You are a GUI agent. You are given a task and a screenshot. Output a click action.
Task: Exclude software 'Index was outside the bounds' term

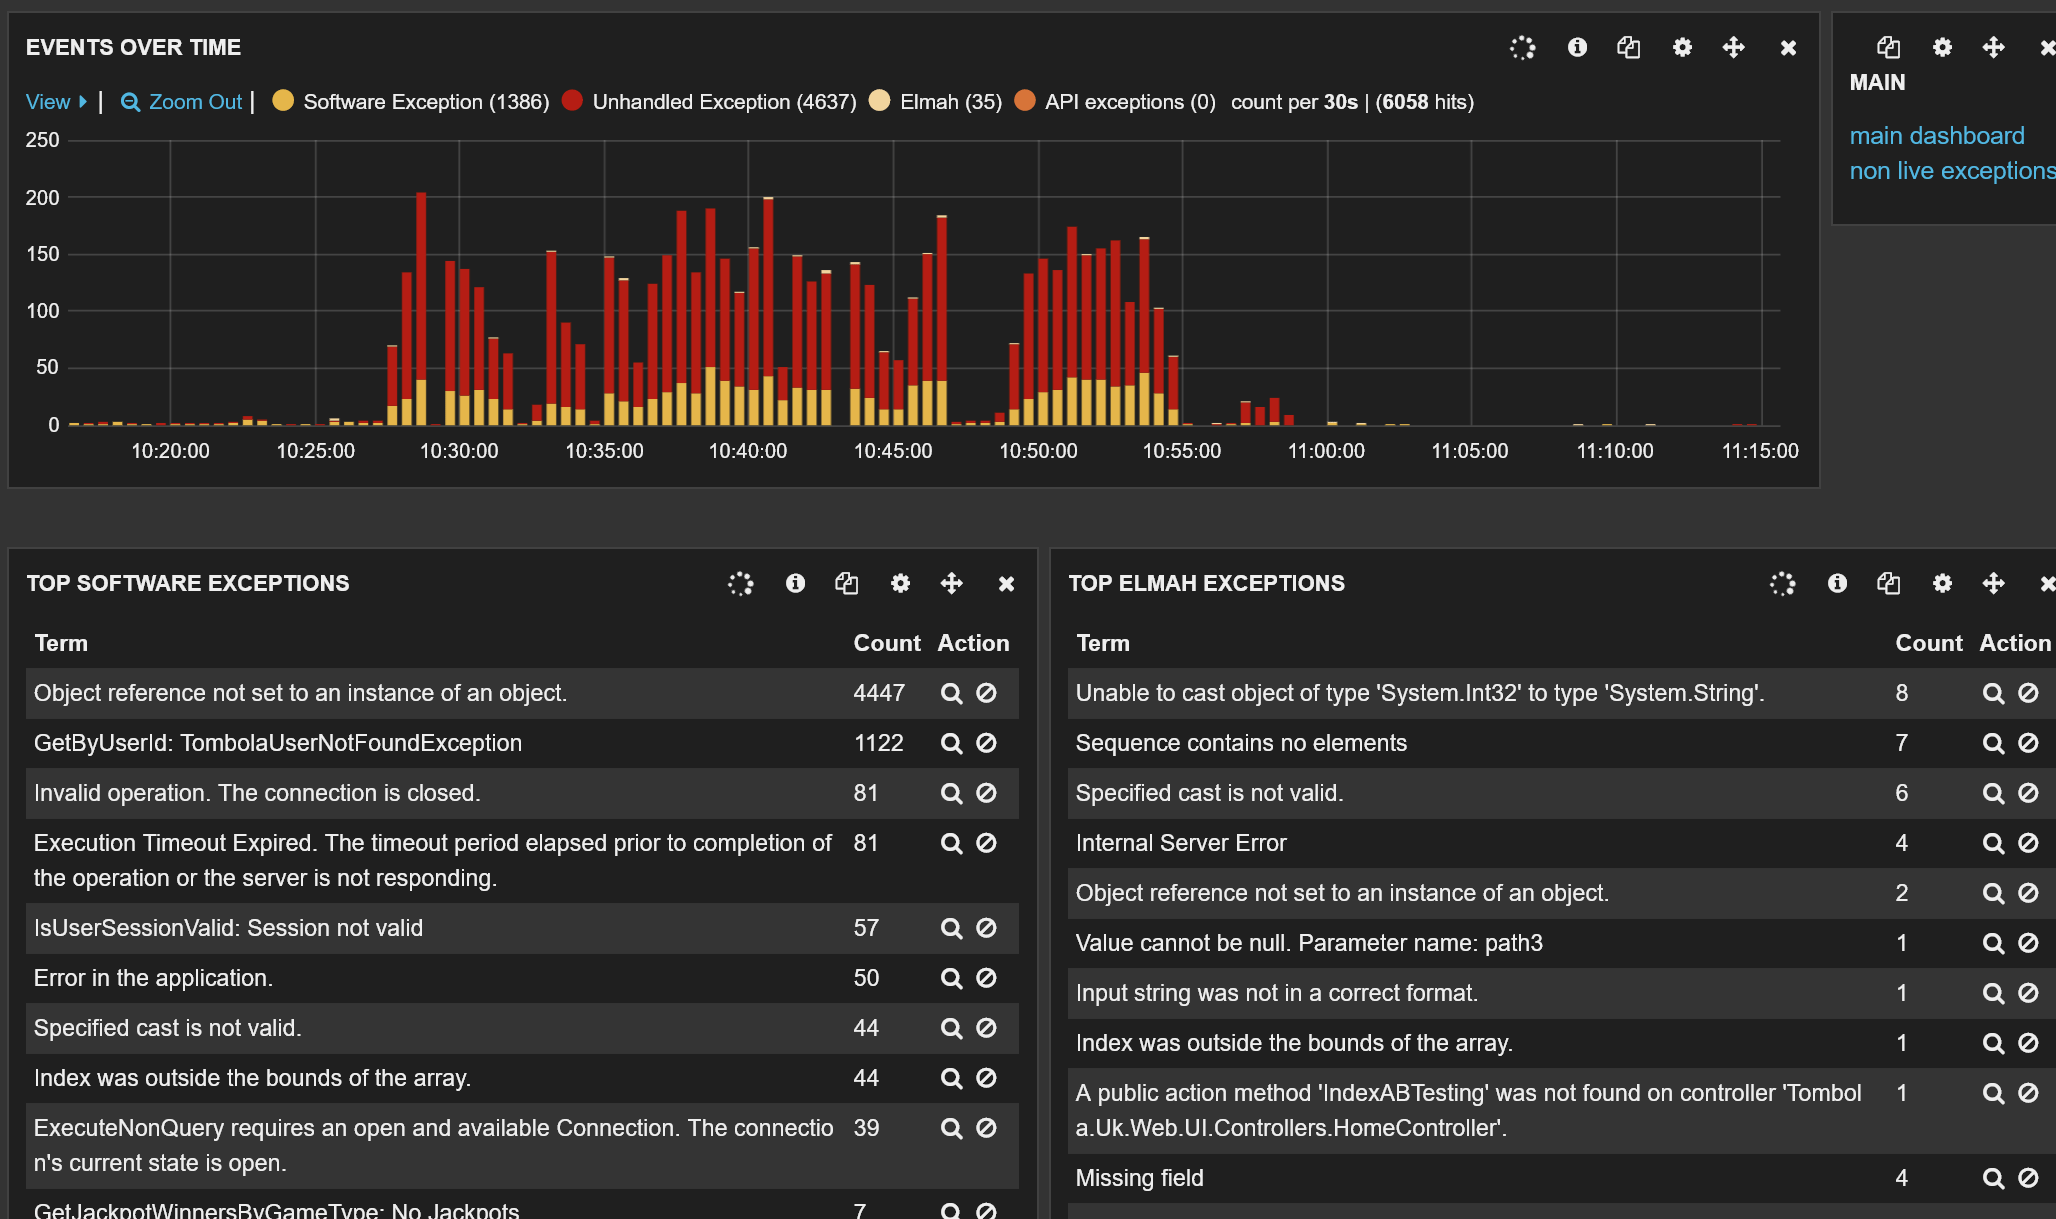986,1078
